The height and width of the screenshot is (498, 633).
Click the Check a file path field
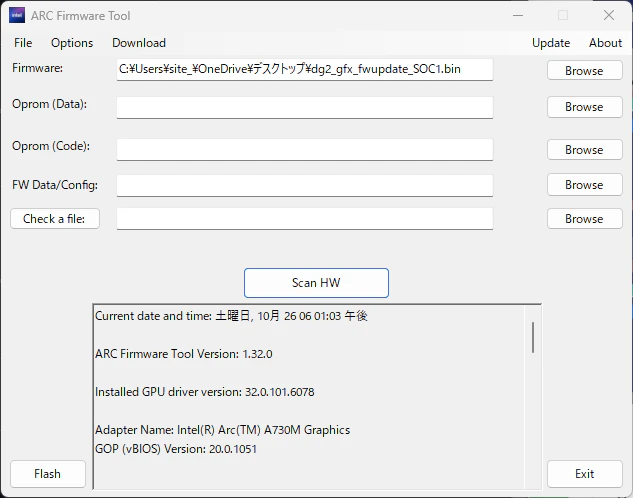tap(305, 219)
